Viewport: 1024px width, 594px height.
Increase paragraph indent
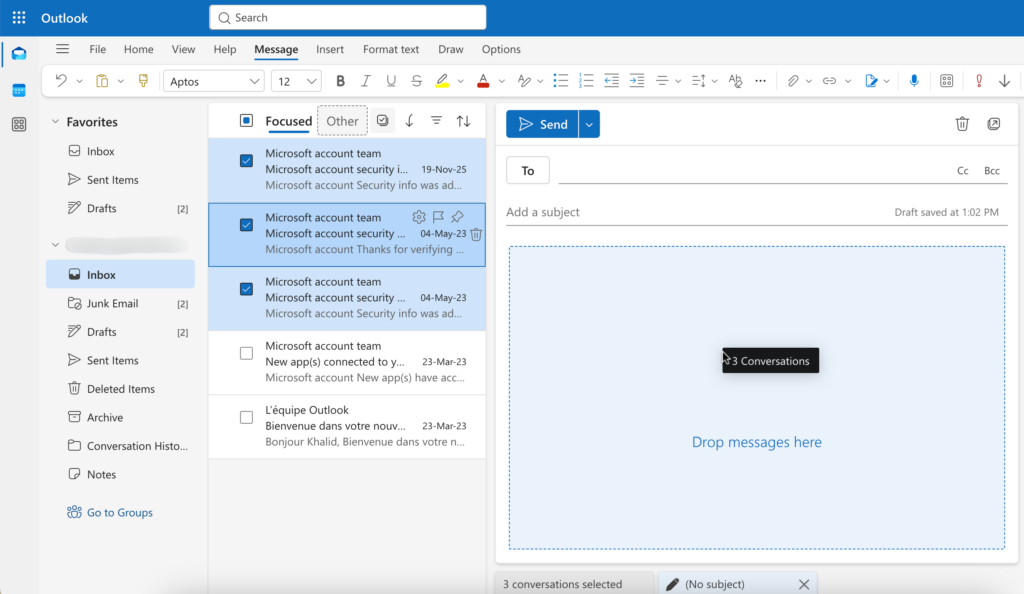637,81
